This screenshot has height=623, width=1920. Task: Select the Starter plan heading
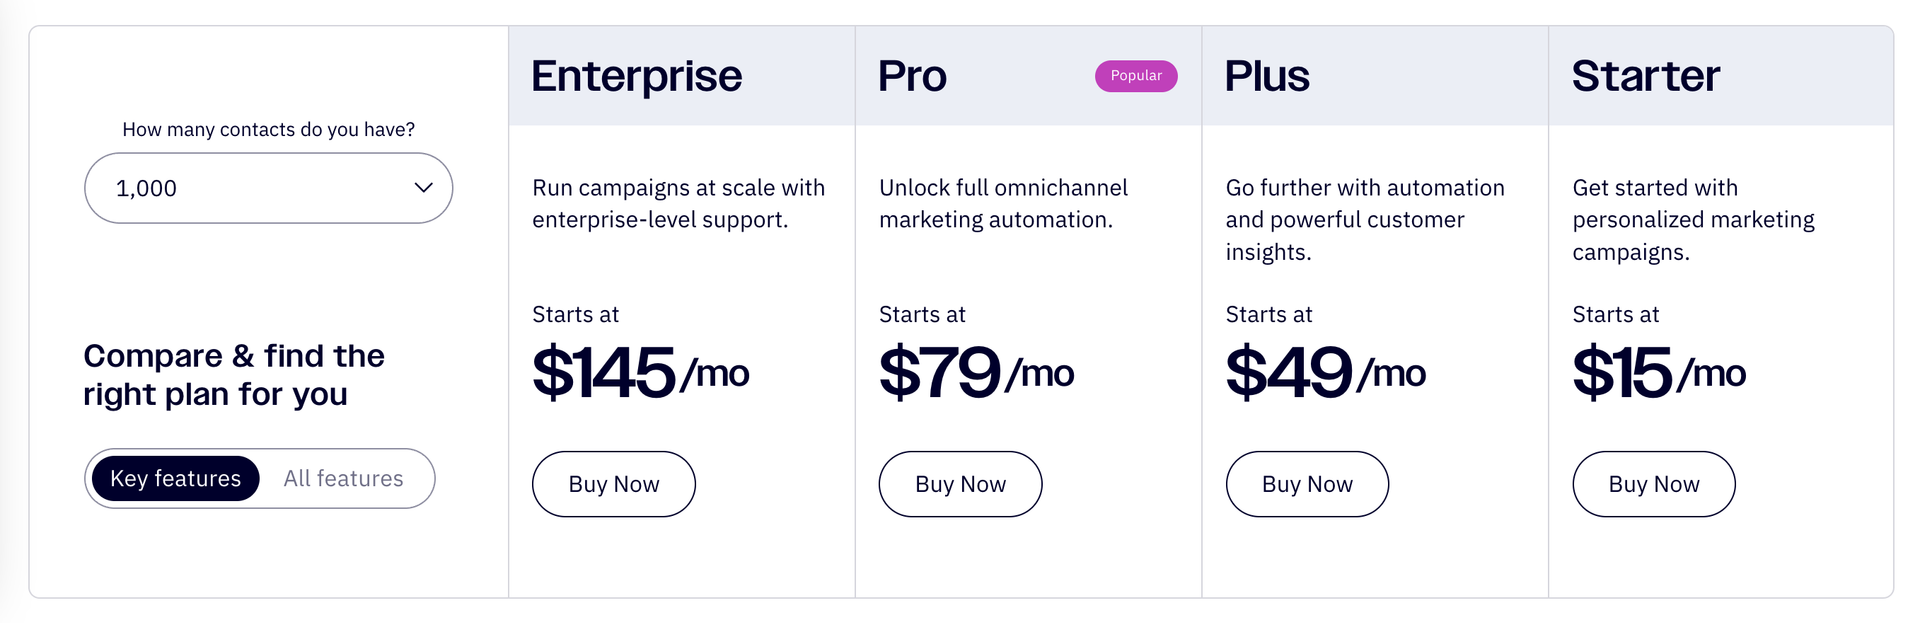[1646, 76]
